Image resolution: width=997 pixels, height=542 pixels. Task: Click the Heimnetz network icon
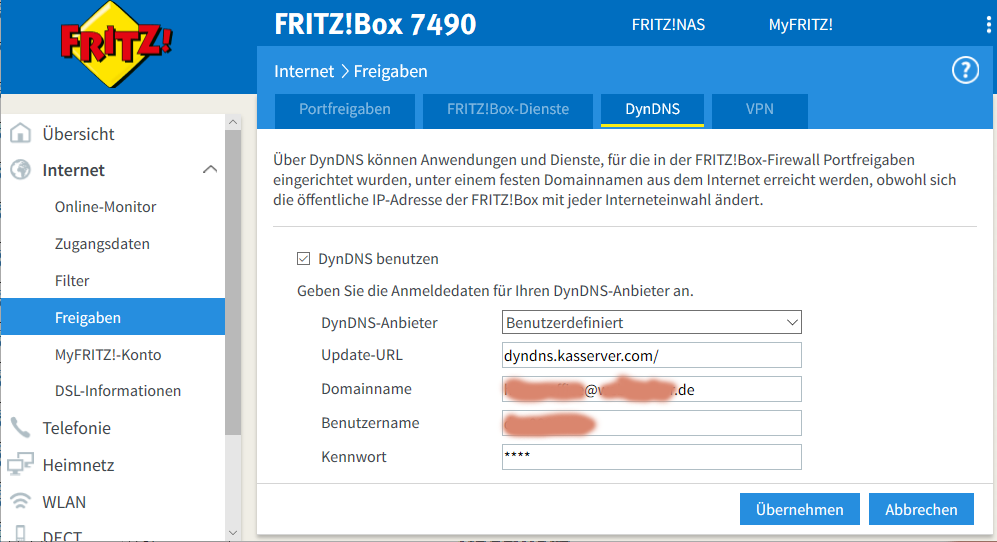20,465
